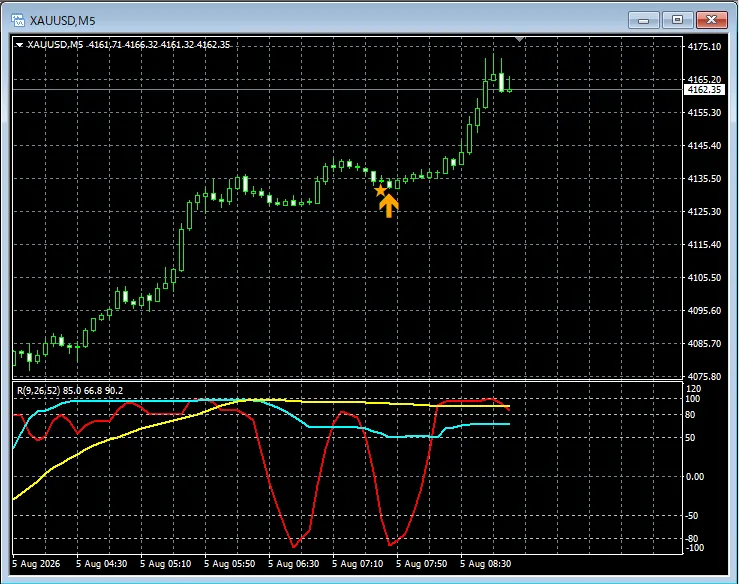Select the R(9,26,52) 85.0 66.8 90.2 indicator label
The width and height of the screenshot is (740, 584).
click(70, 390)
